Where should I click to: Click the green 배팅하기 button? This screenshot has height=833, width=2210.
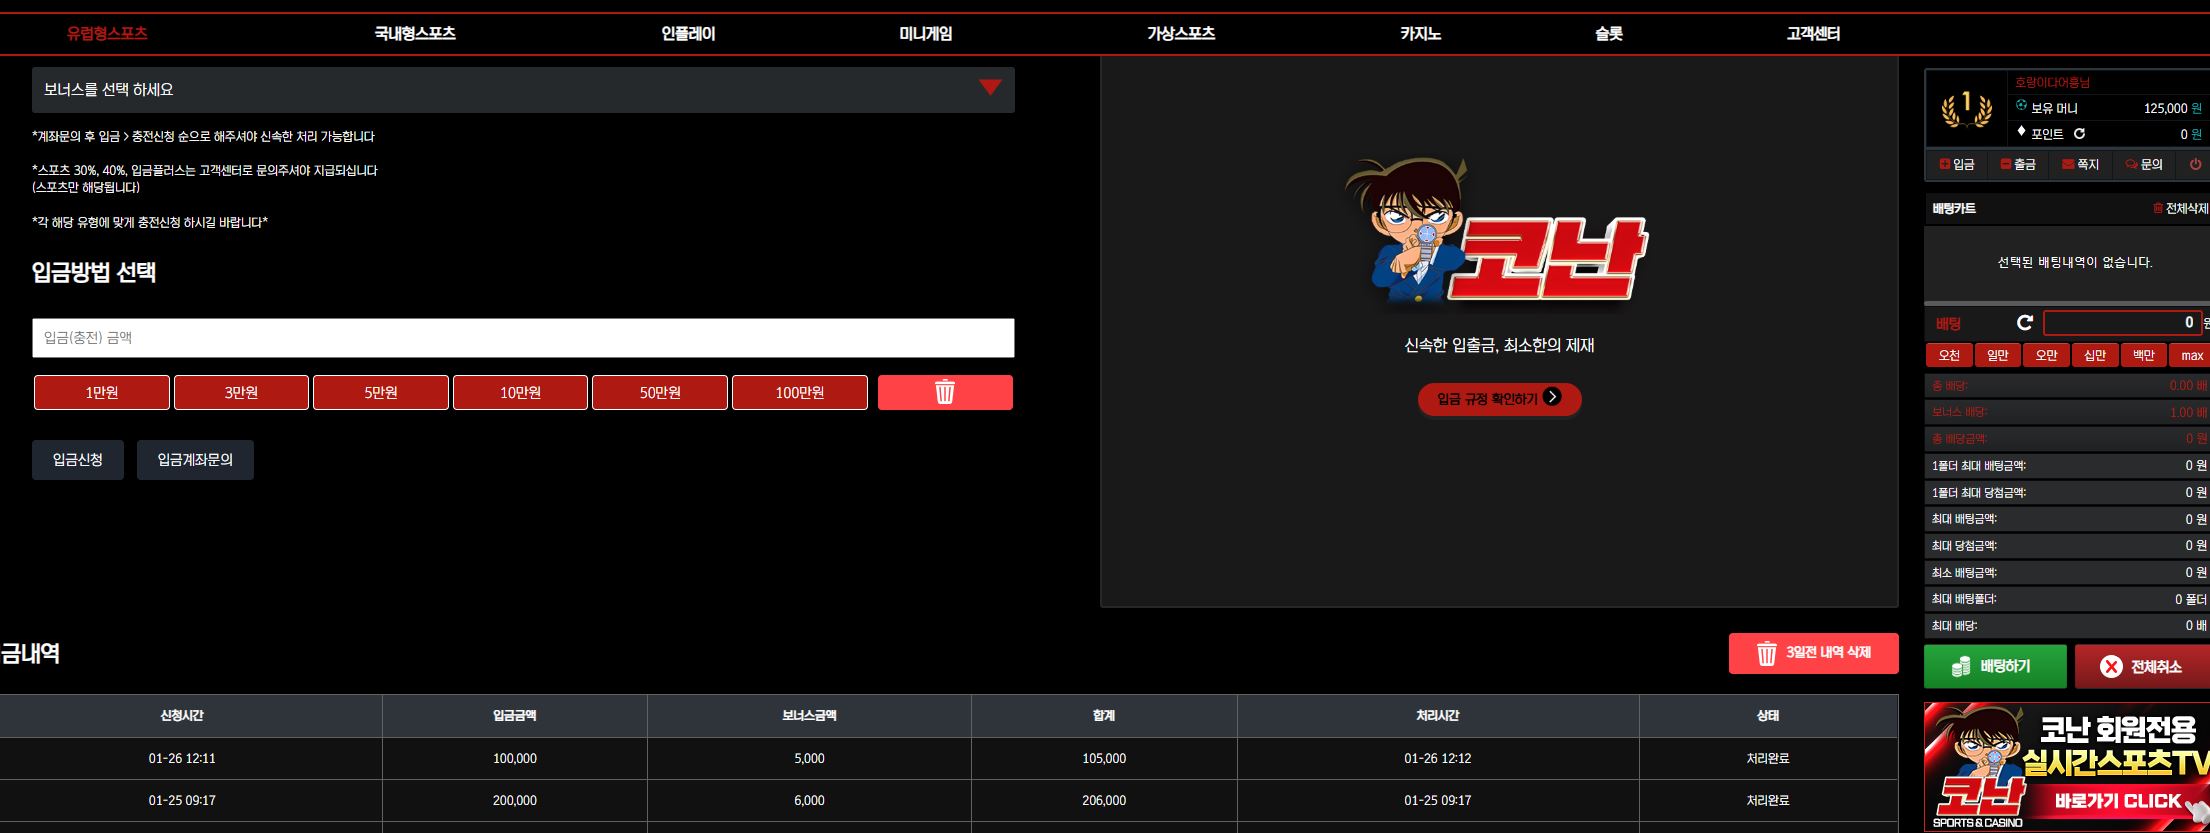coord(1995,666)
